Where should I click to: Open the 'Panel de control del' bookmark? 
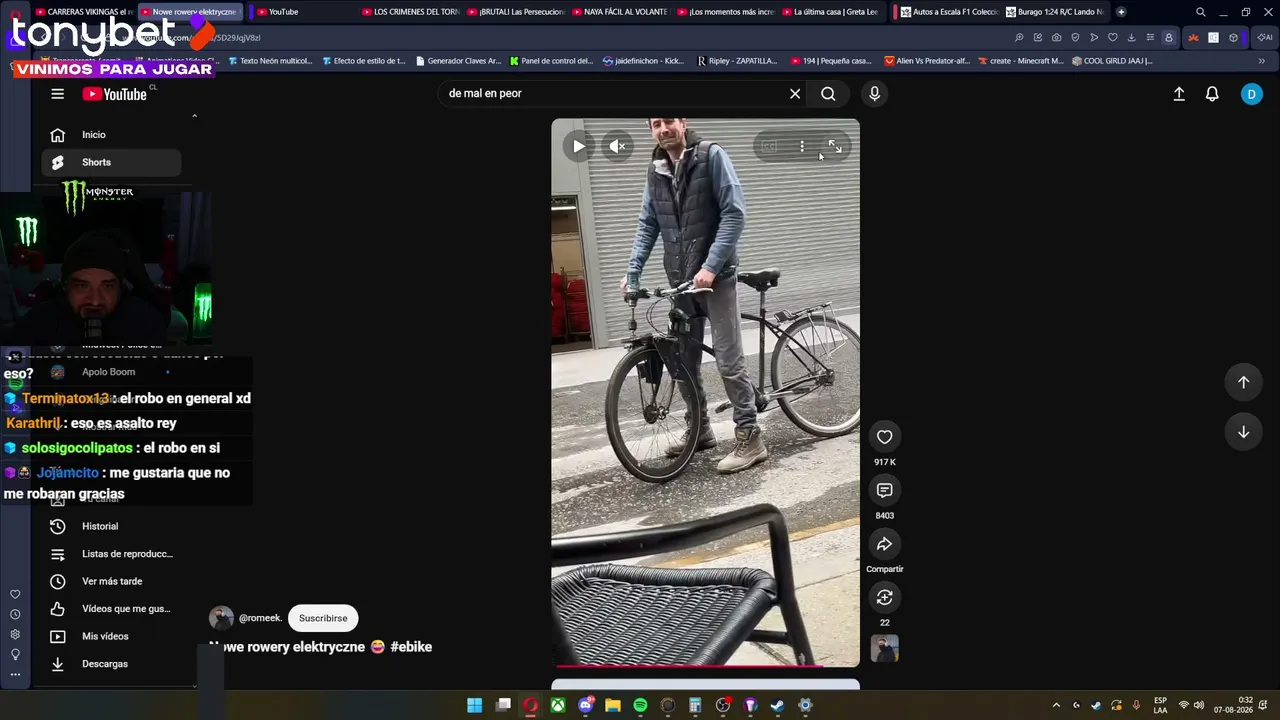pyautogui.click(x=551, y=61)
